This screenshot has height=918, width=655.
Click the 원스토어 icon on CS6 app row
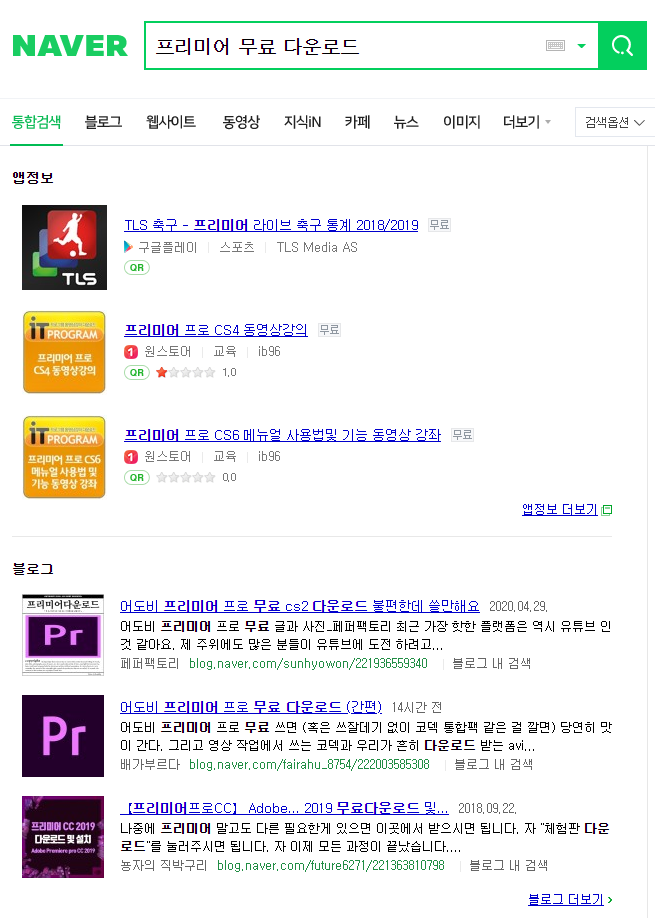click(x=131, y=456)
